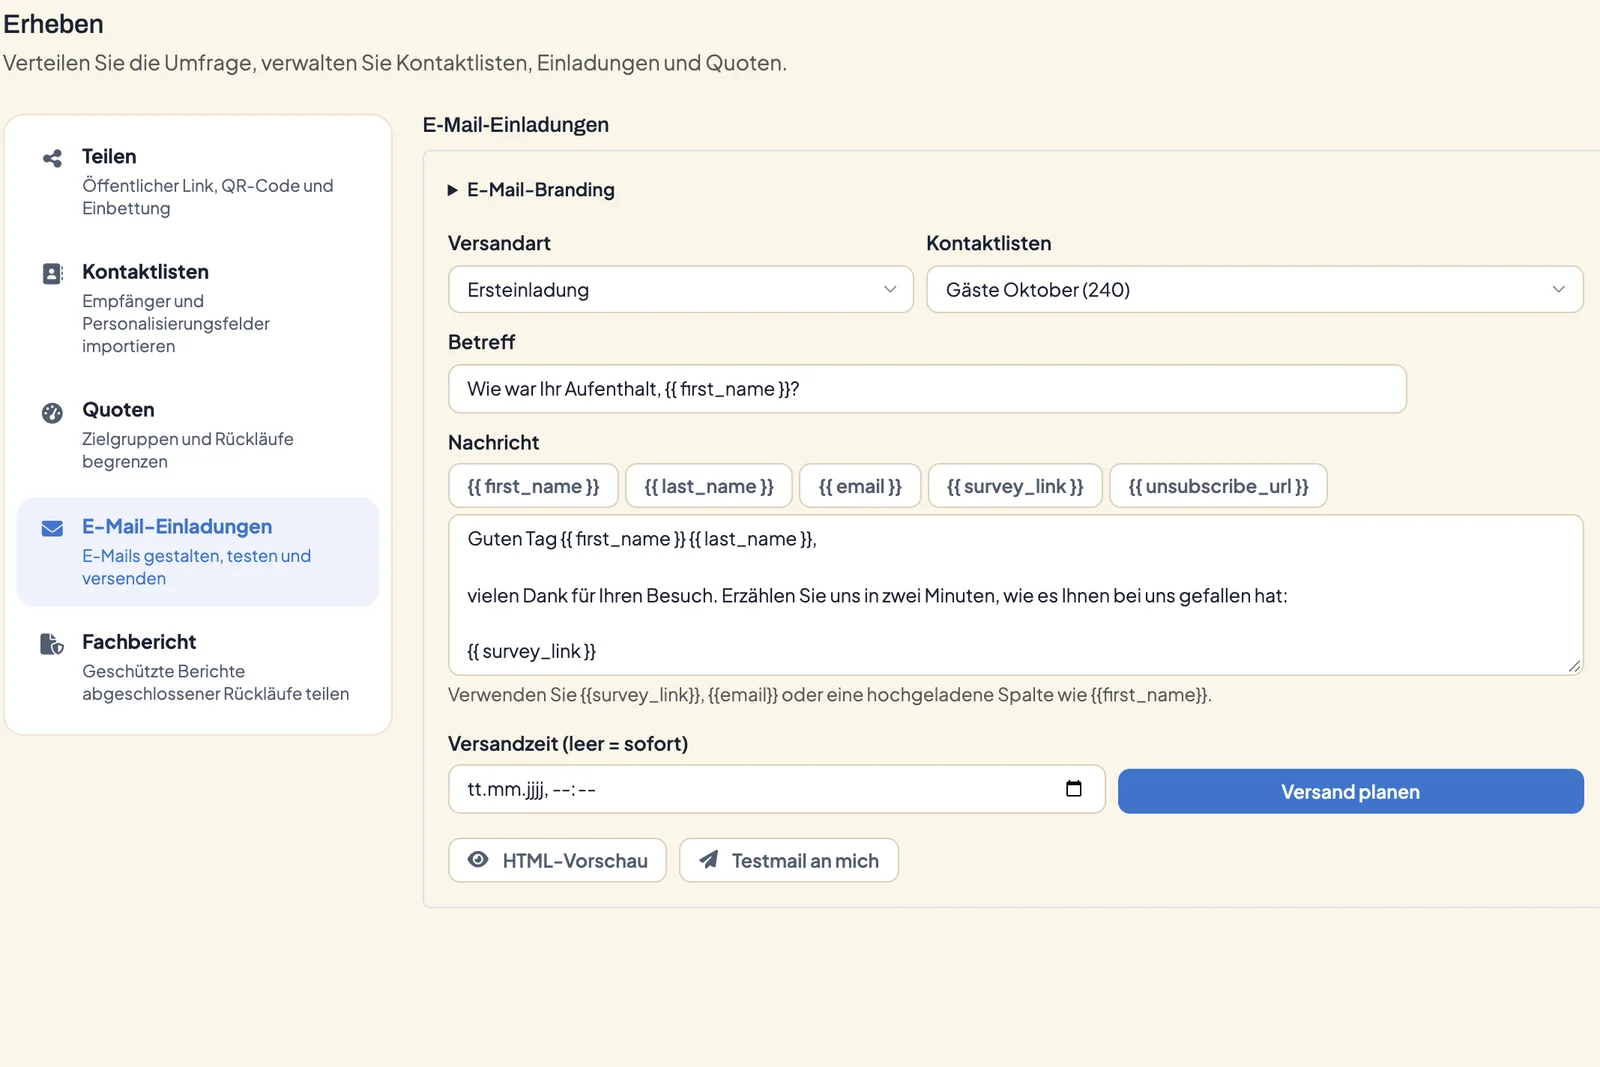The image size is (1600, 1067).
Task: Click the Nachricht textarea resize handle
Action: [1574, 666]
